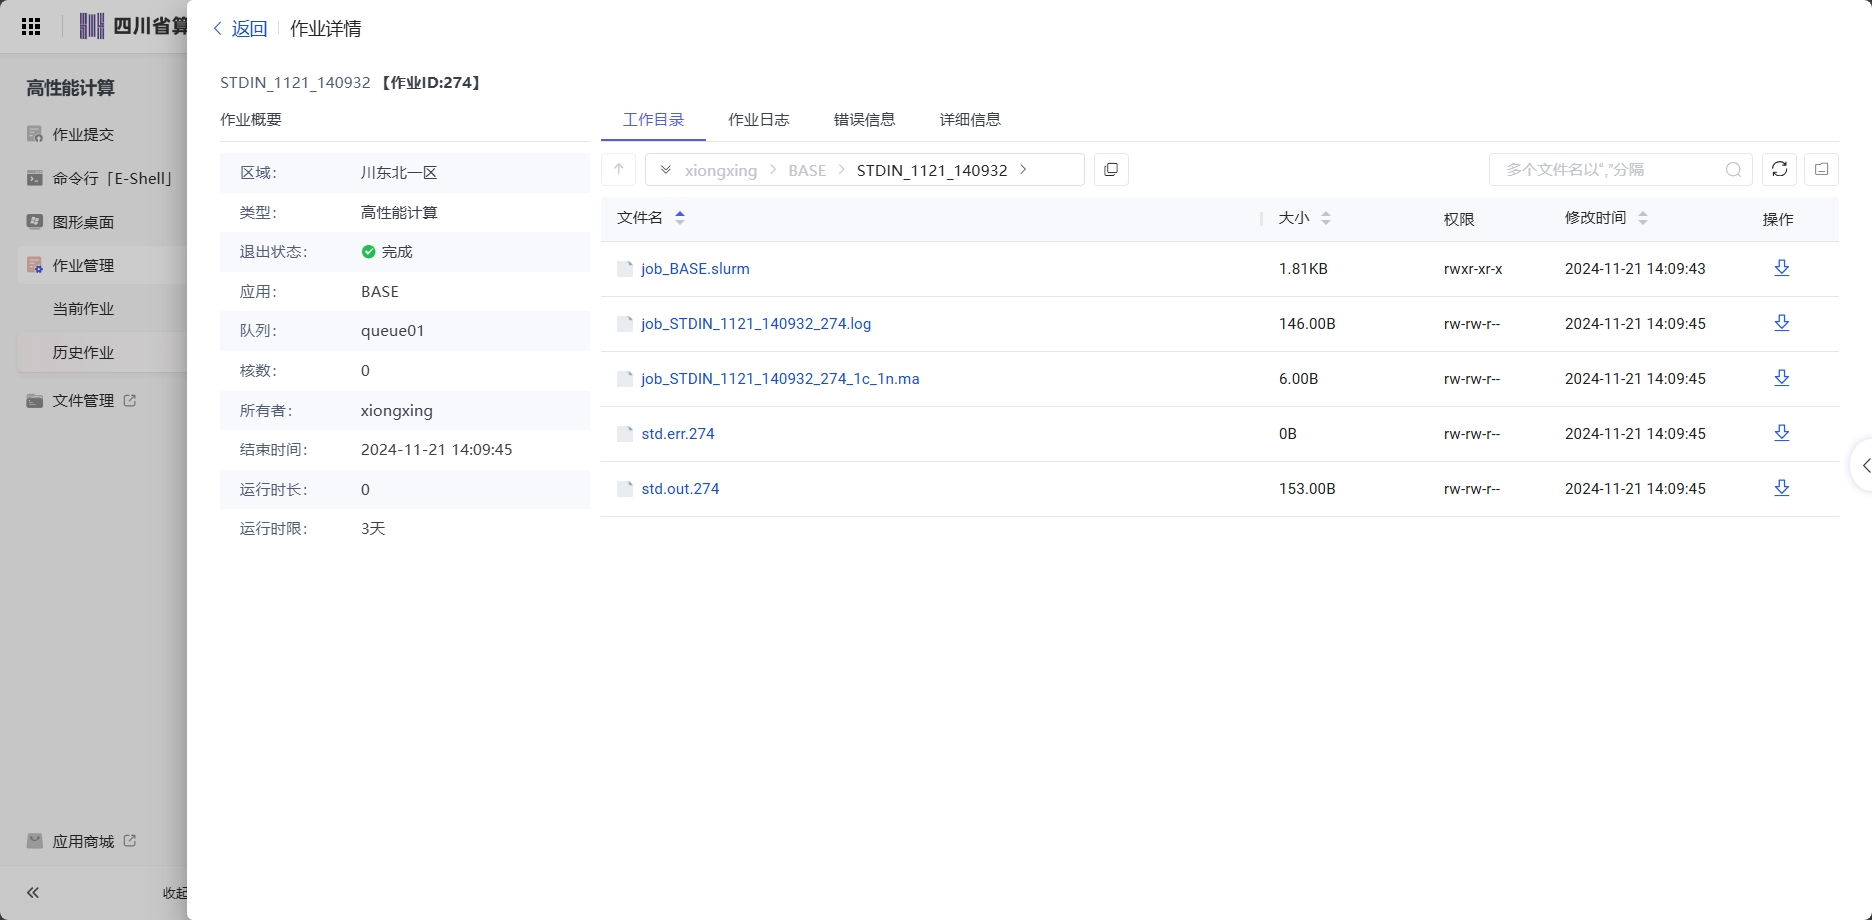
Task: Click the 返回 back link
Action: point(249,29)
